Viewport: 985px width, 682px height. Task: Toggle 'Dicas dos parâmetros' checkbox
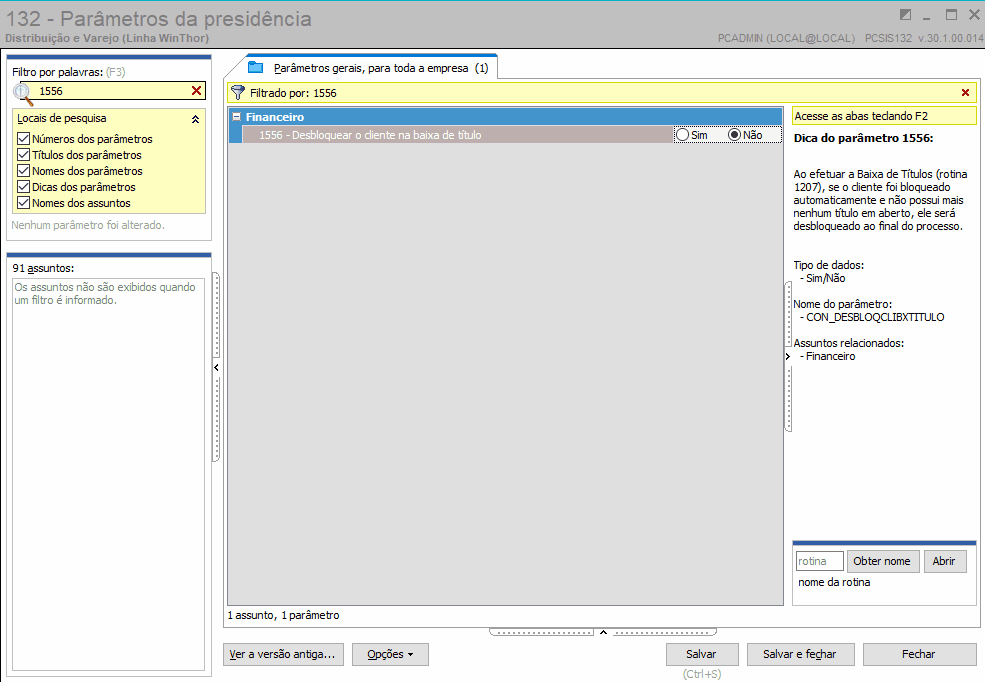[23, 187]
